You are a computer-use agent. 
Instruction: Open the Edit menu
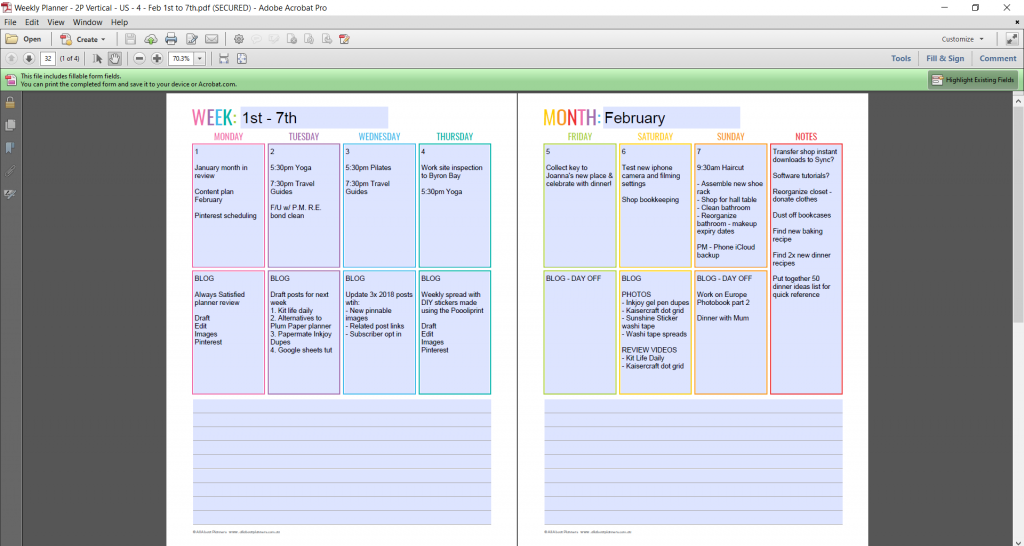(32, 22)
